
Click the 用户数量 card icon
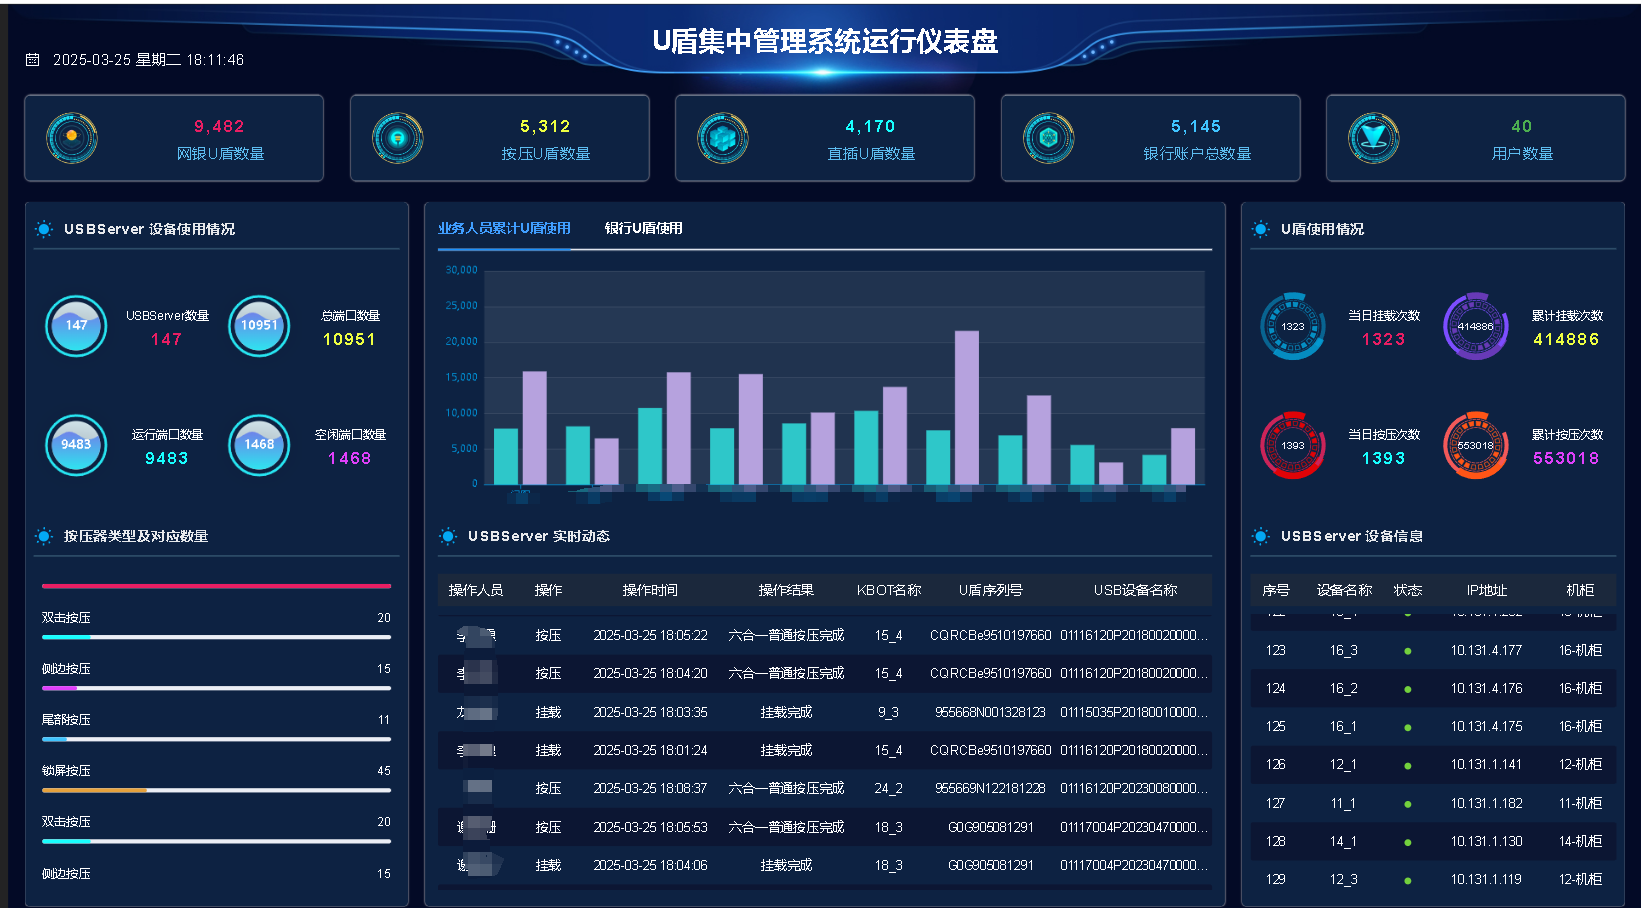coord(1373,138)
